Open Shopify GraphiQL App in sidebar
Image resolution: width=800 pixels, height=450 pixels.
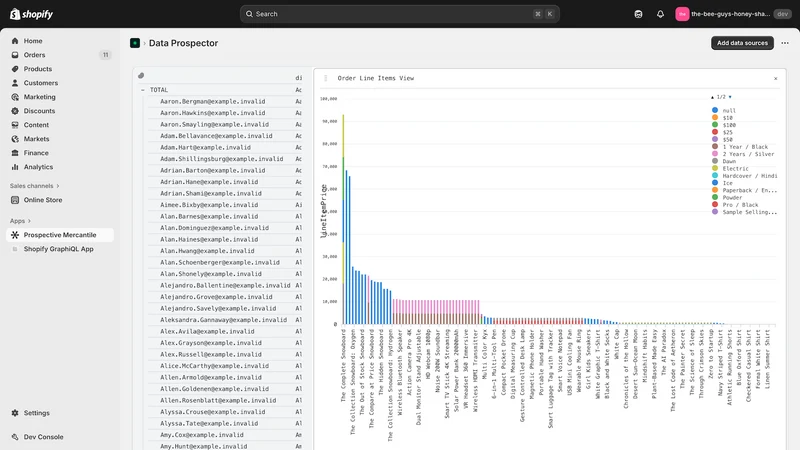60,249
